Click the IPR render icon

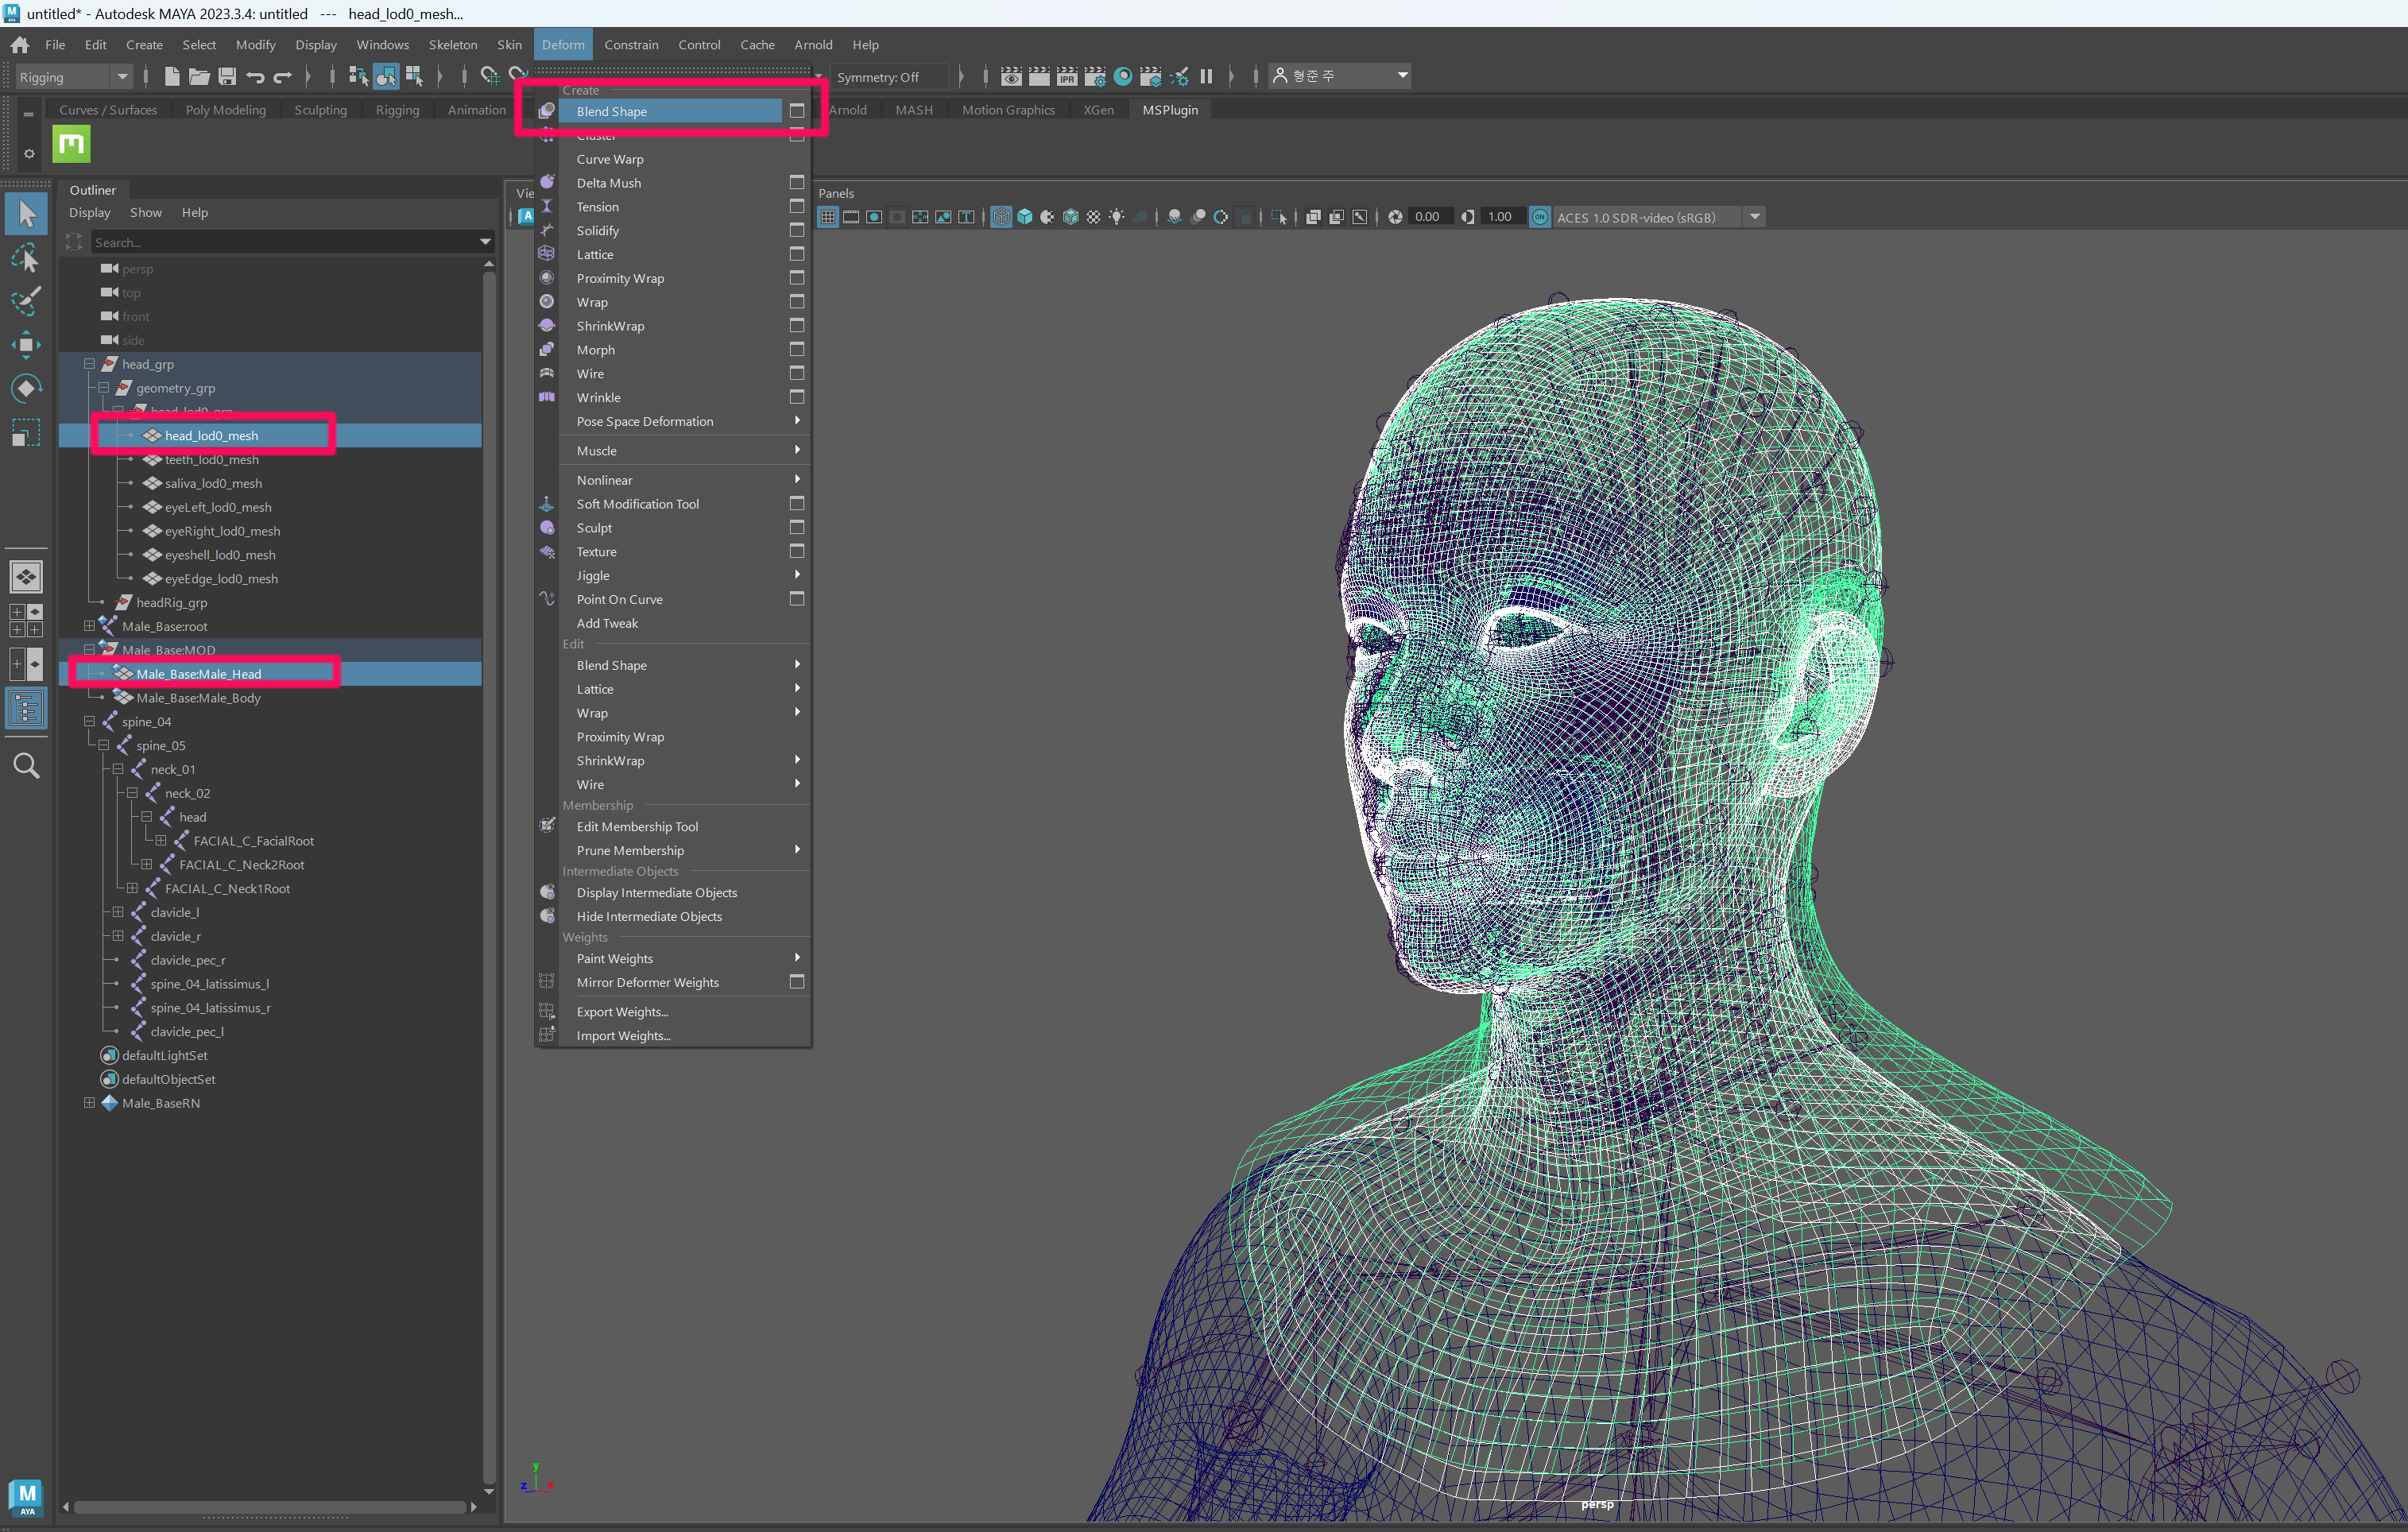(1067, 77)
